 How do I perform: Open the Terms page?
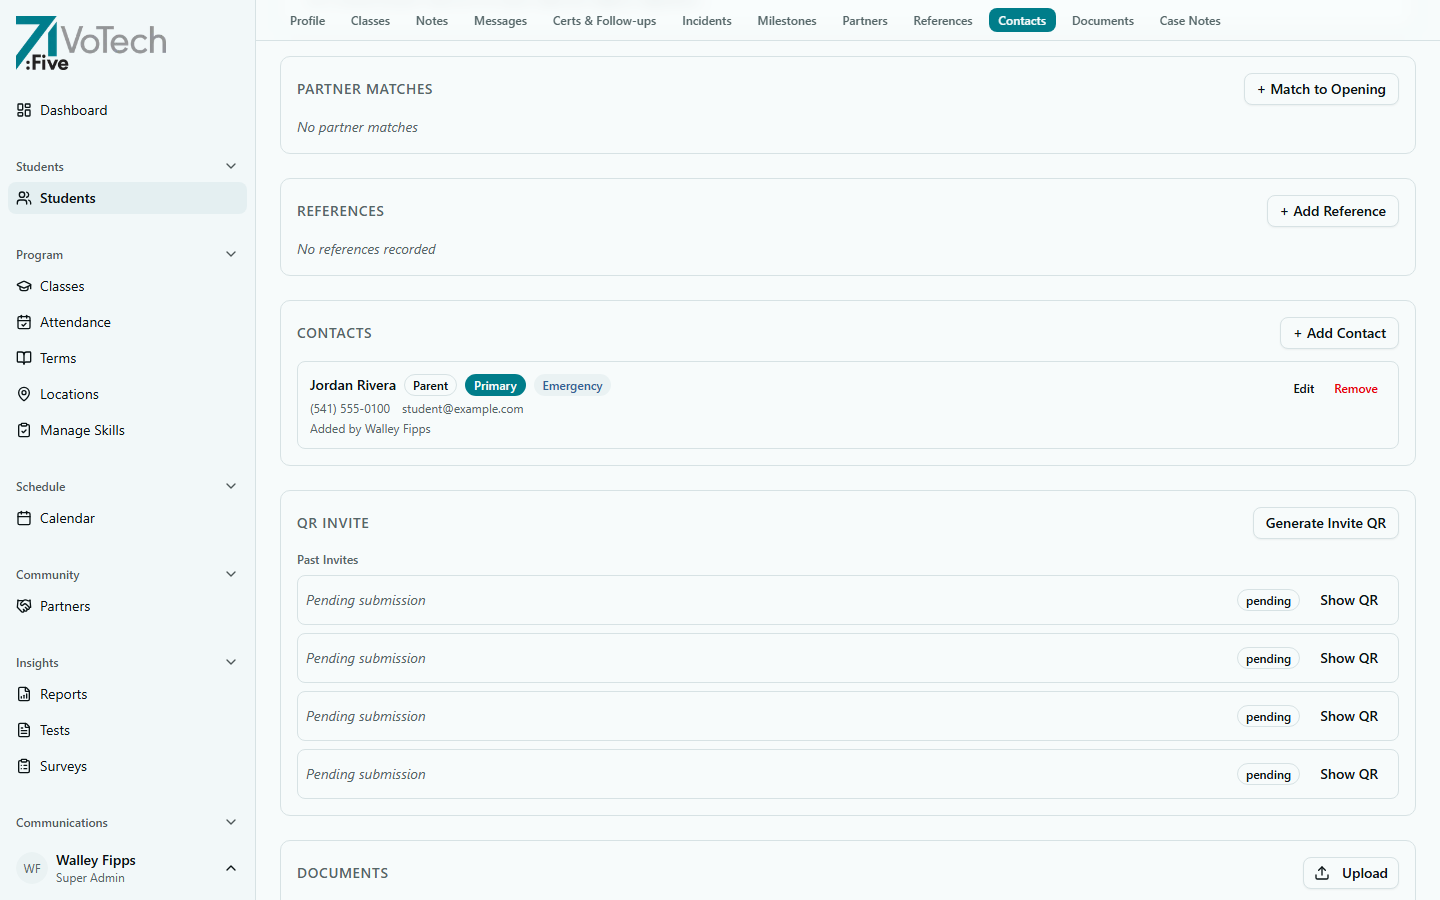click(58, 358)
